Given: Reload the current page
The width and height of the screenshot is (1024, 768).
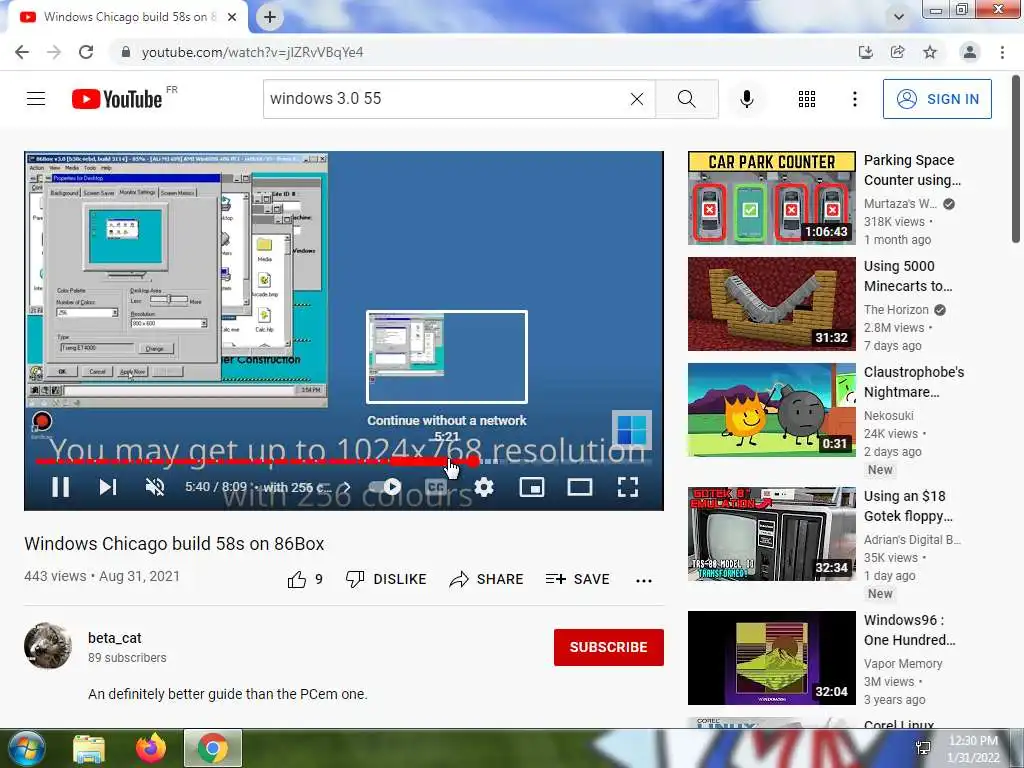Looking at the screenshot, I should point(86,52).
